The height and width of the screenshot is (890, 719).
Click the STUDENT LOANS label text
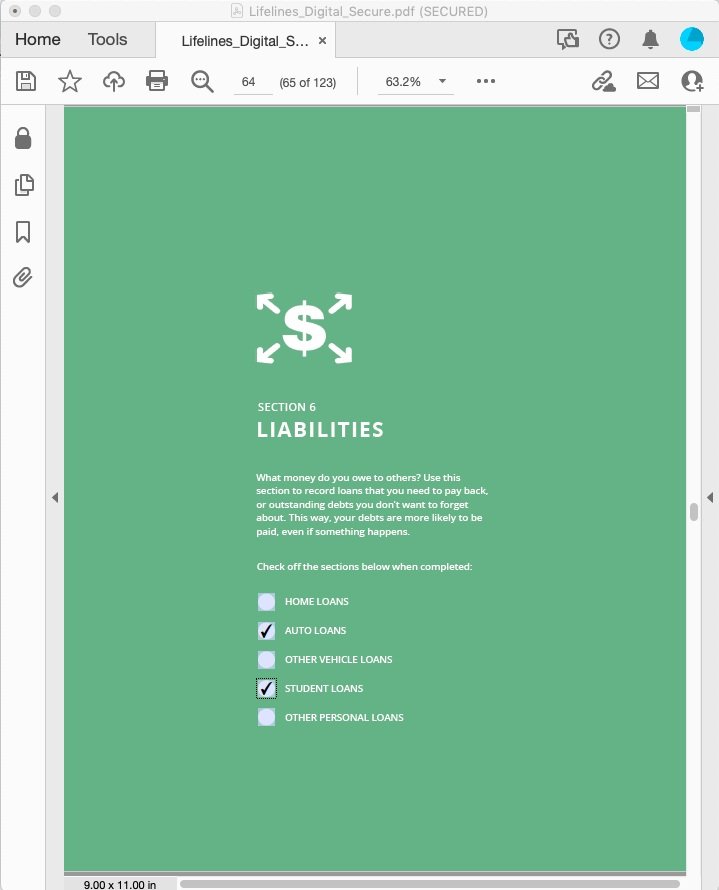coord(324,689)
